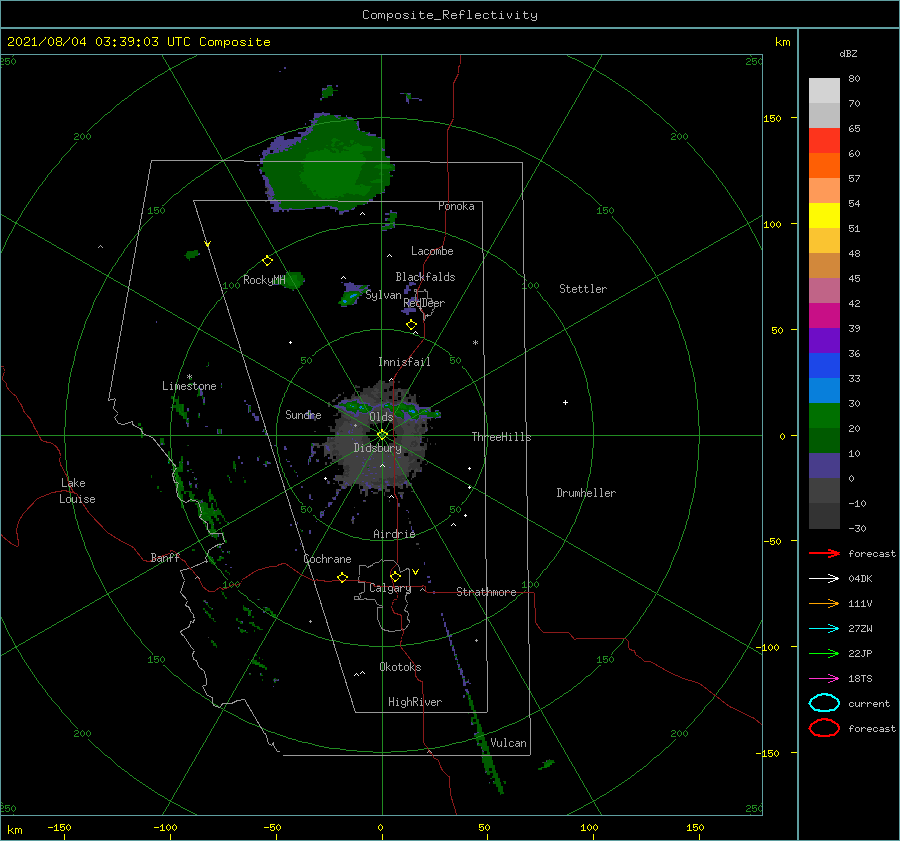Click the white 04DK arrow icon

pyautogui.click(x=824, y=578)
